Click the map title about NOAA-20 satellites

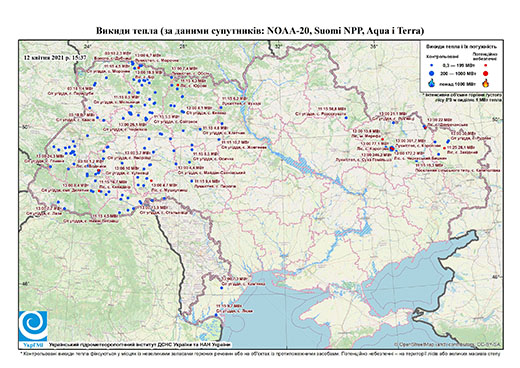tap(260, 31)
